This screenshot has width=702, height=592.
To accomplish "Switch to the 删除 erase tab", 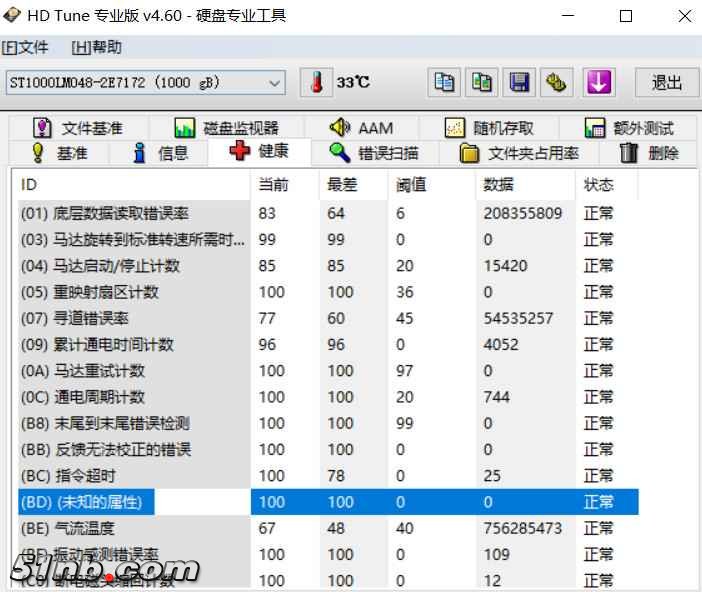I will (x=649, y=153).
